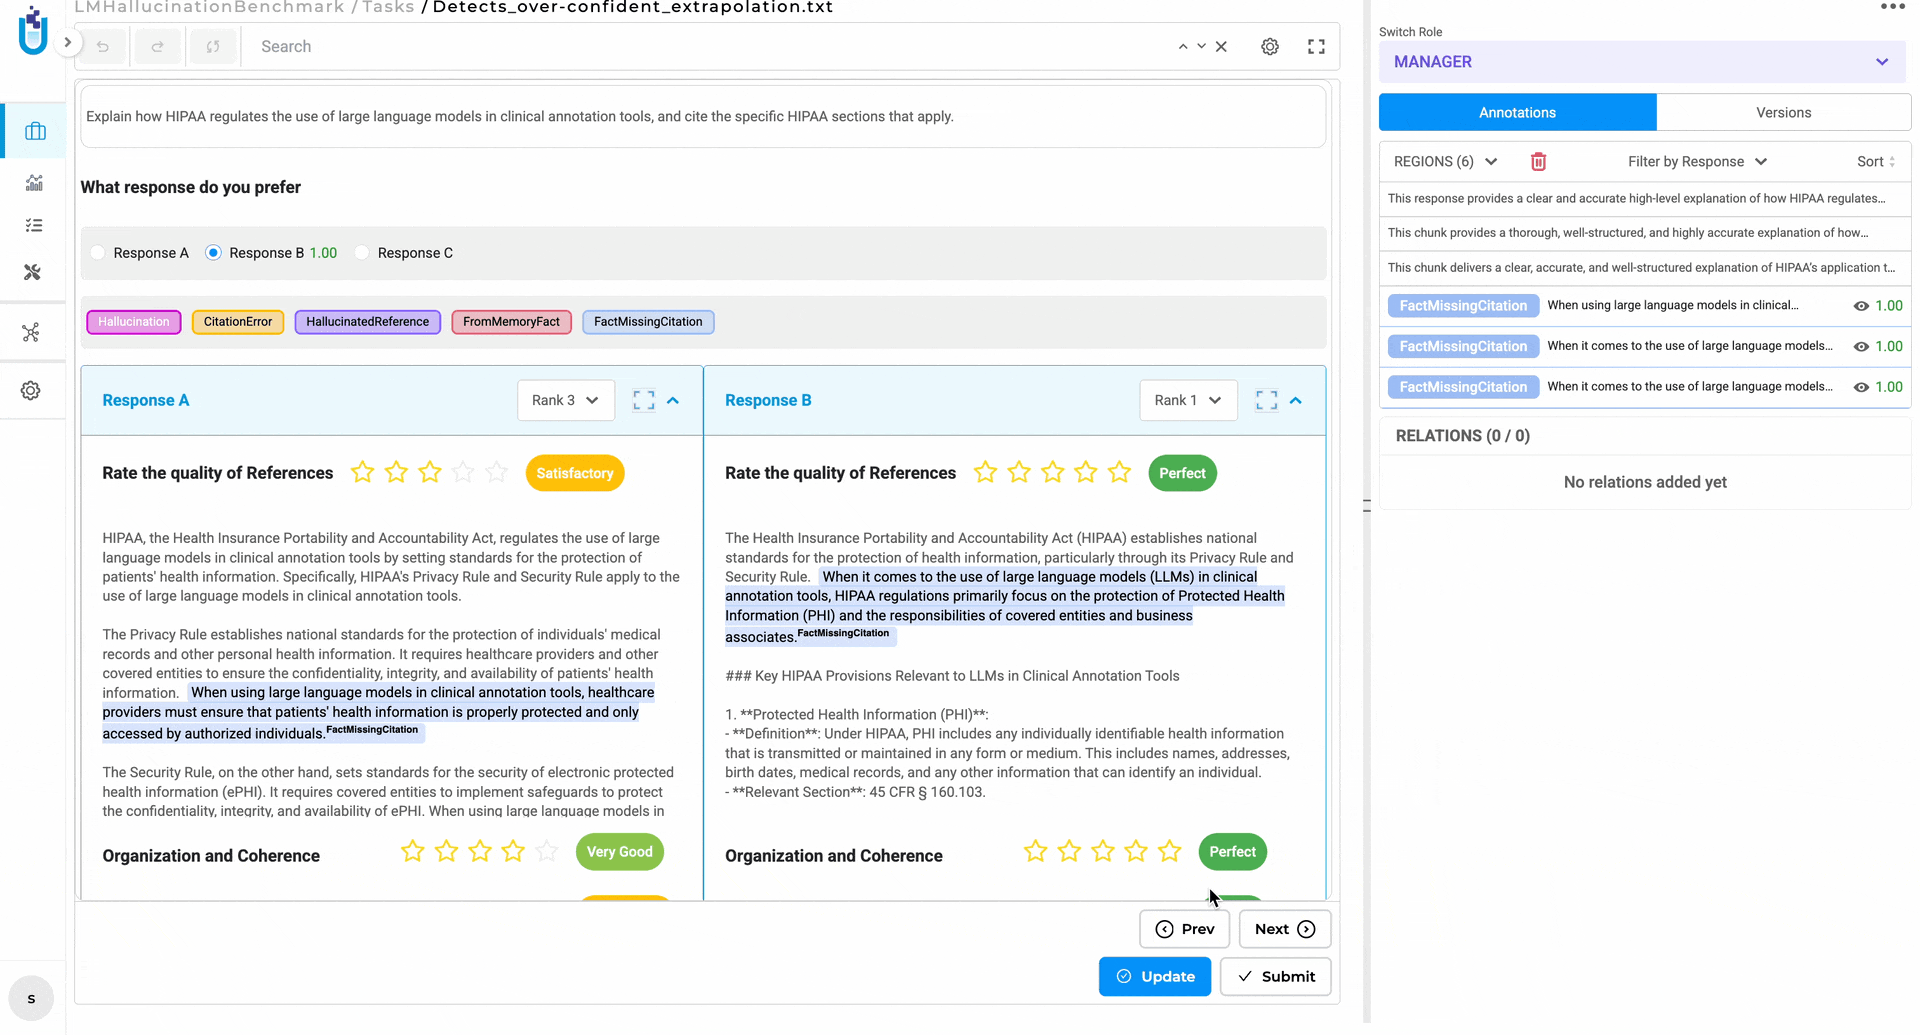The image size is (1920, 1035).
Task: Open the tools icon in the sidebar
Action: coord(33,272)
